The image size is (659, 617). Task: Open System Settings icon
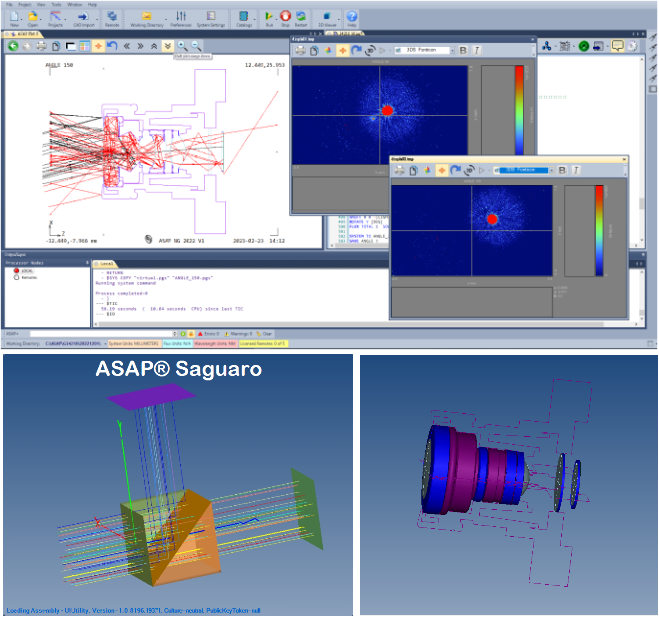tap(211, 16)
